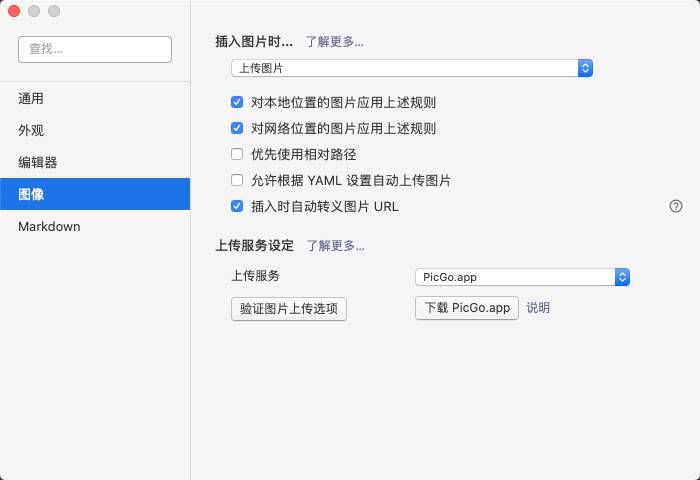Toggle 插入时自动转义图片 URL checkbox
This screenshot has height=480, width=700.
pyautogui.click(x=237, y=206)
